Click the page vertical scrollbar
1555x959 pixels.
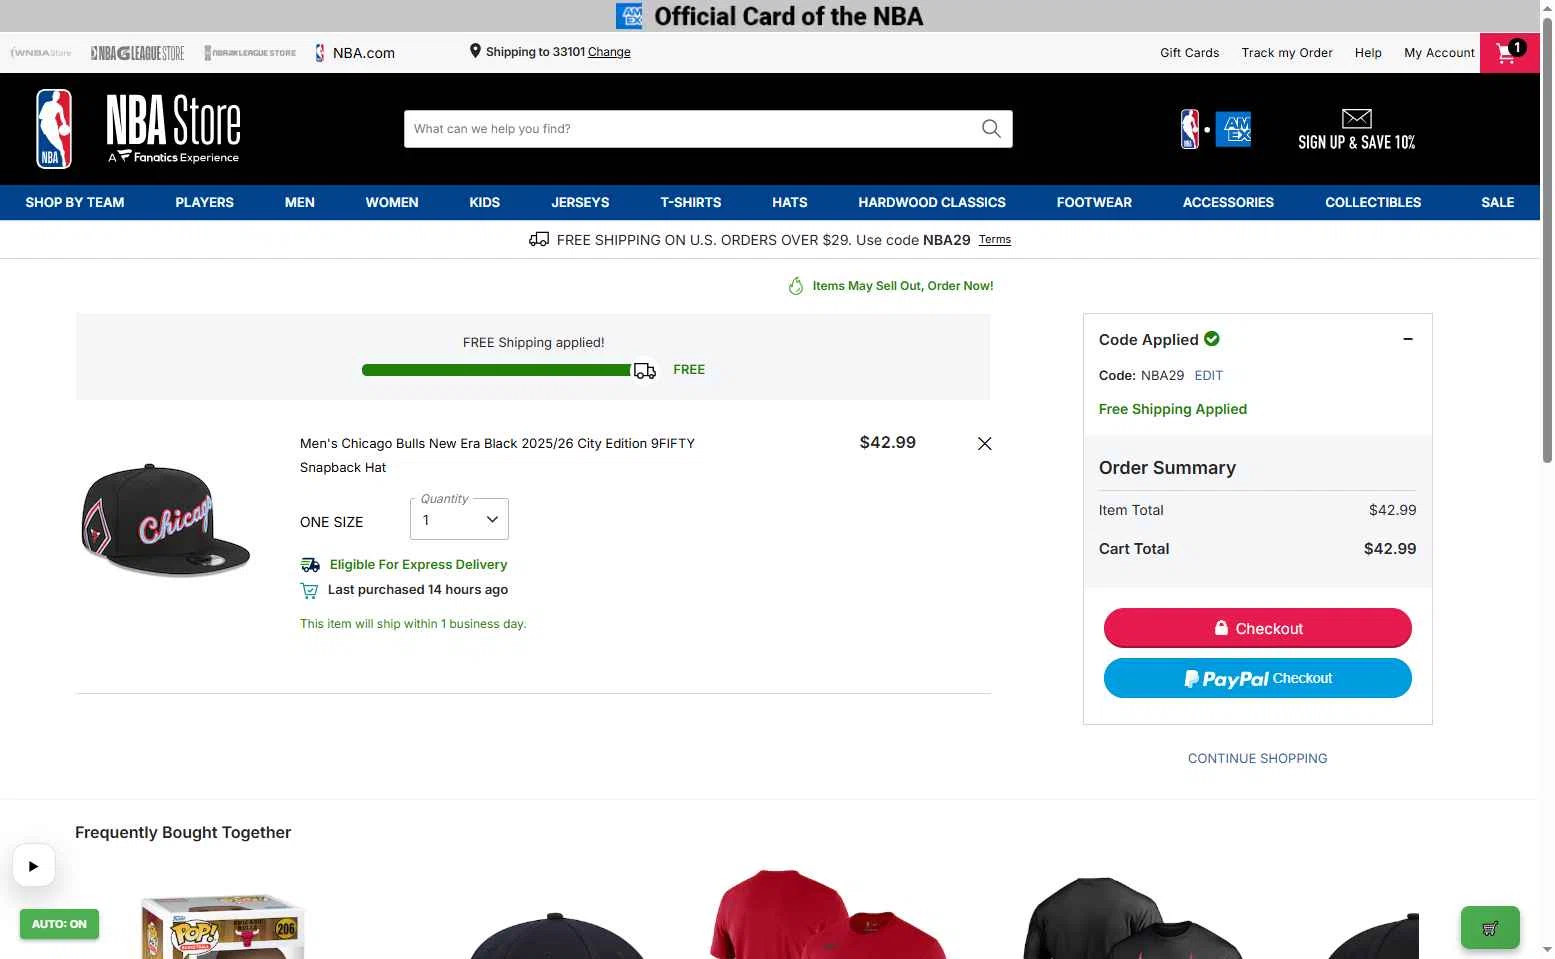coord(1547,240)
